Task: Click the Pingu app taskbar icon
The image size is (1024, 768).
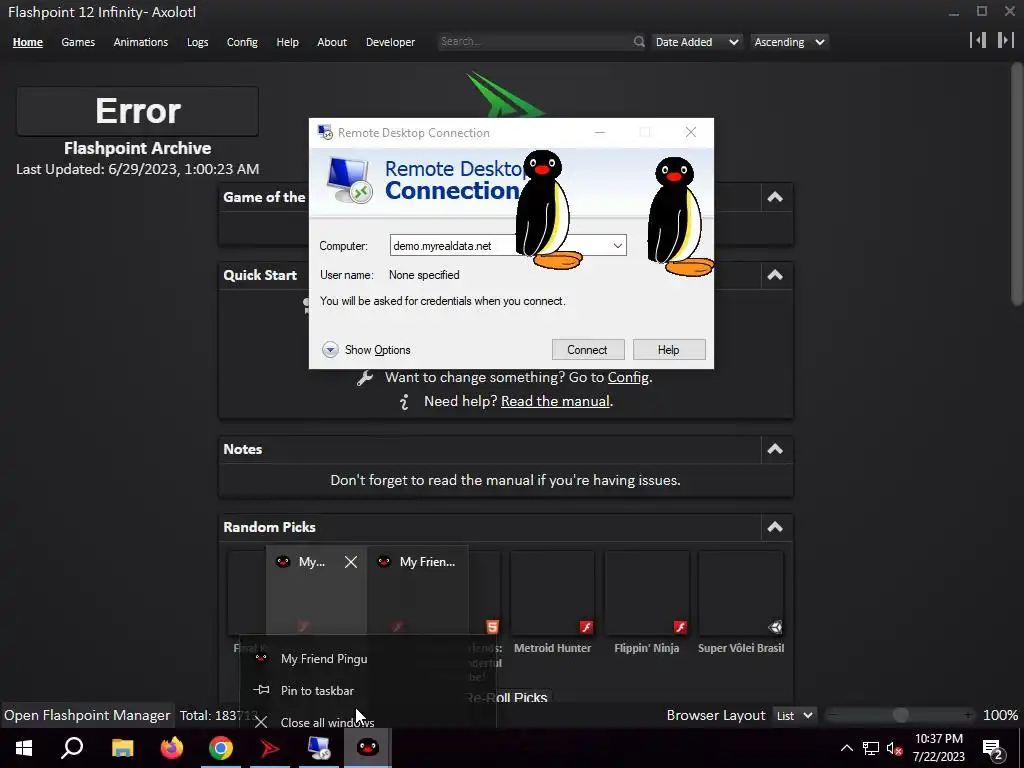Action: point(368,748)
